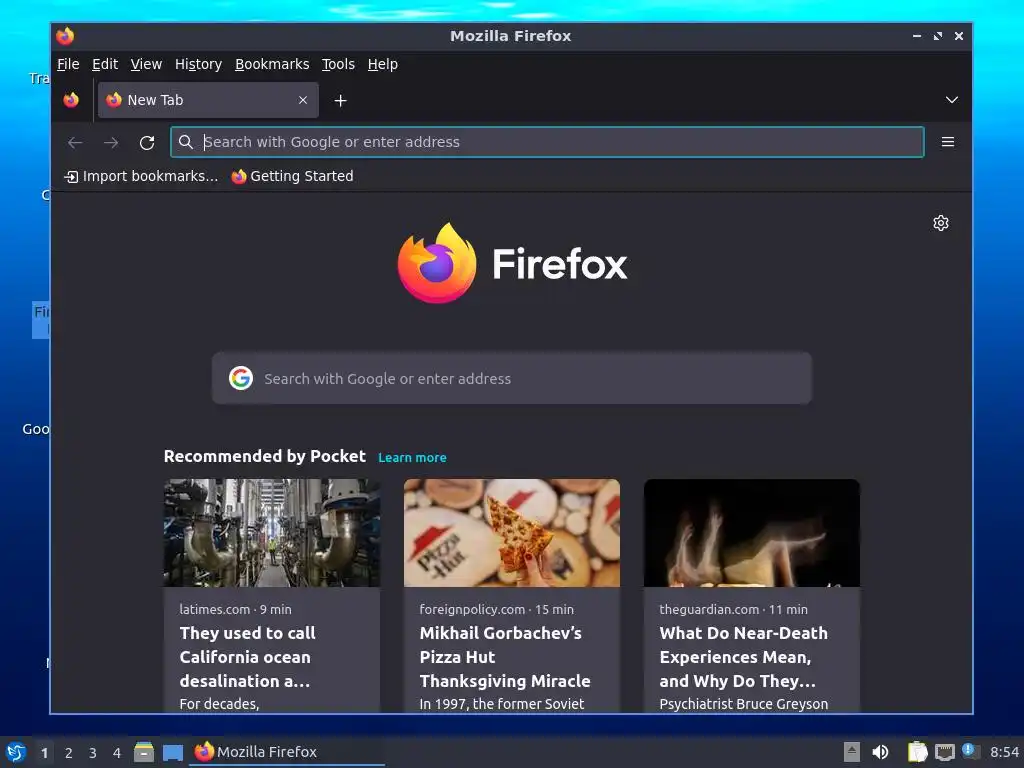Open the Pizza Hut article thumbnail
The height and width of the screenshot is (768, 1024).
point(512,533)
